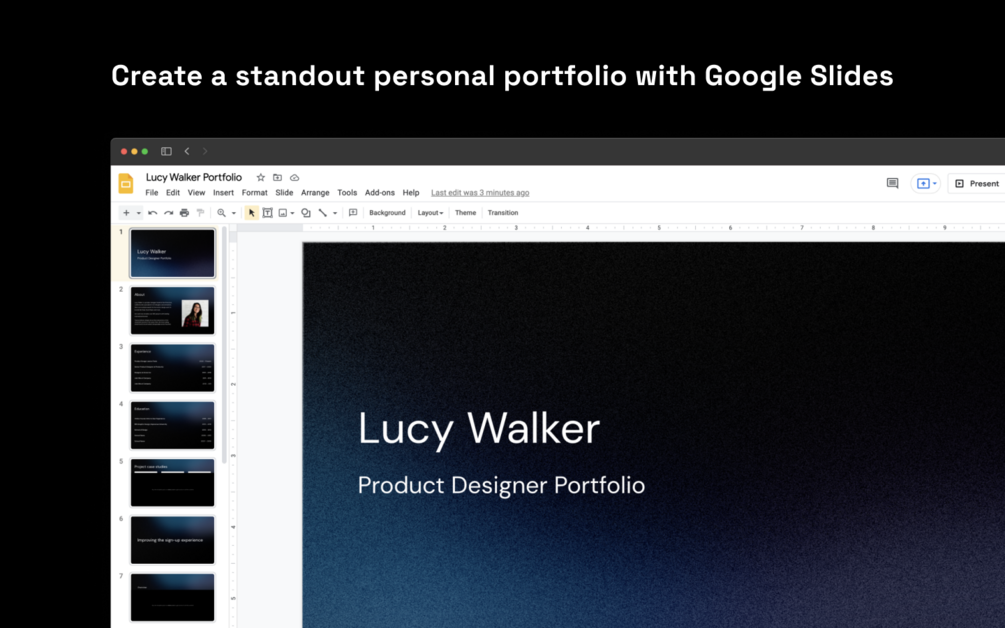Open the Edit menu
Viewport: 1005px width, 628px height.
tap(173, 193)
